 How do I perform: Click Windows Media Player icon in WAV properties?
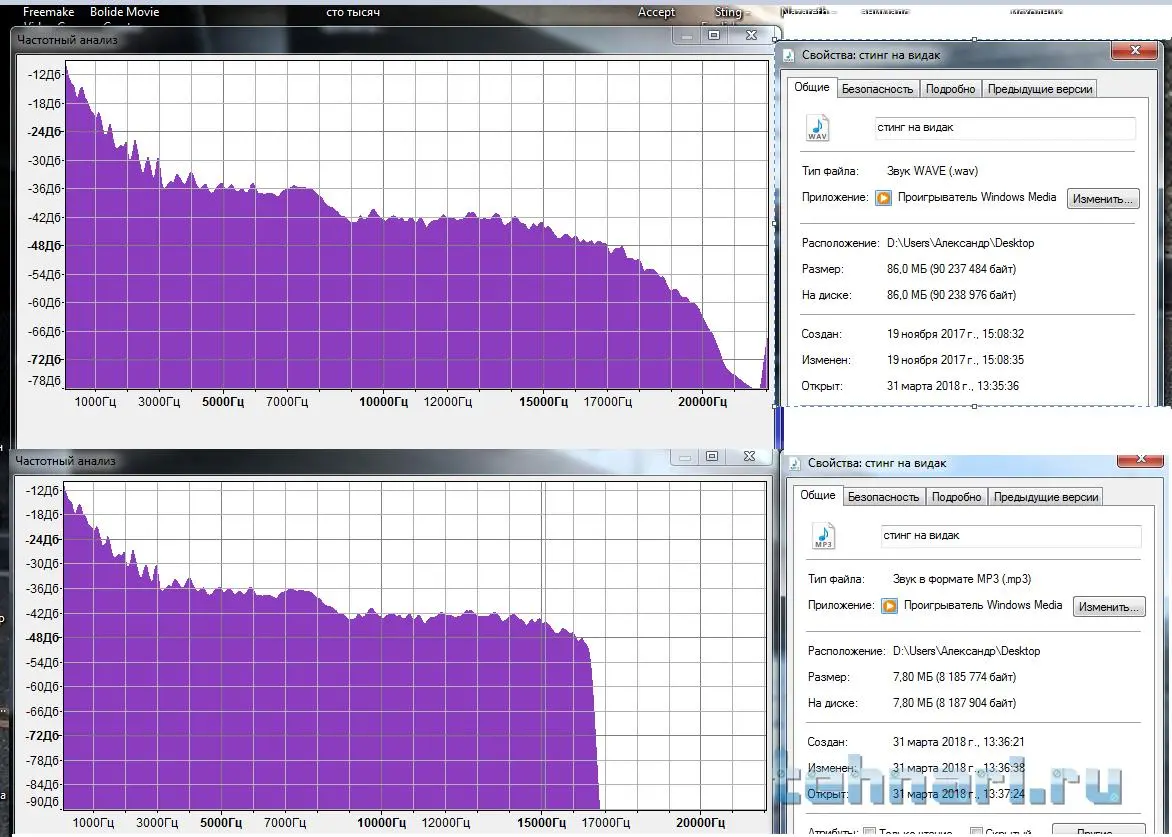pos(883,198)
